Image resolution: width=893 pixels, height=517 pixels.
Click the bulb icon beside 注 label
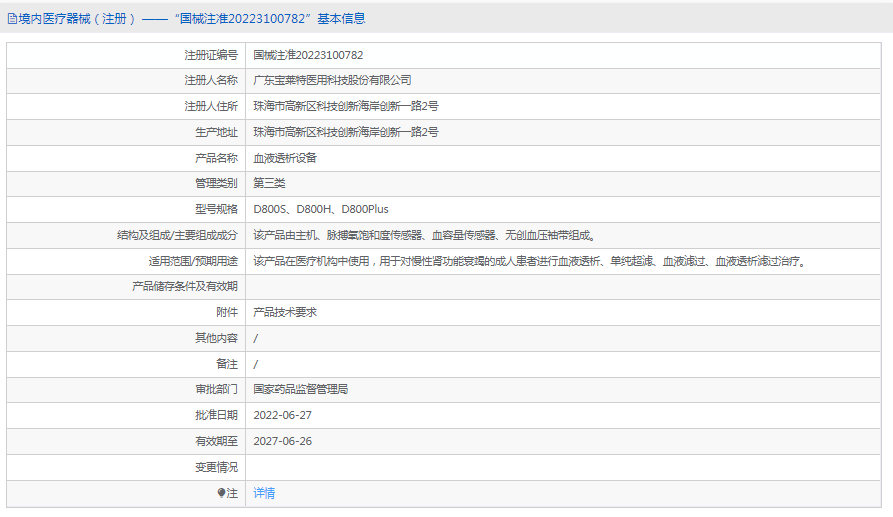[221, 493]
